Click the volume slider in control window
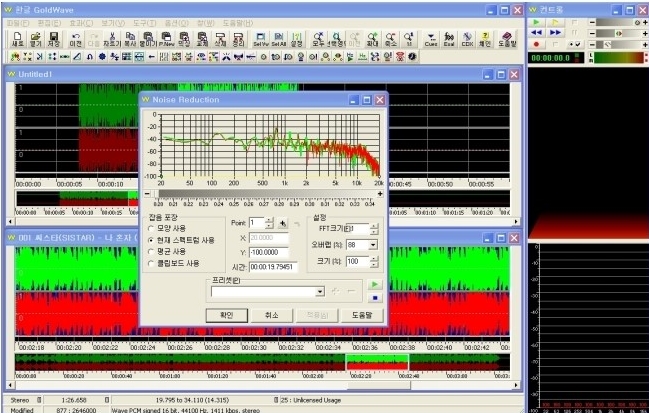 [619, 22]
